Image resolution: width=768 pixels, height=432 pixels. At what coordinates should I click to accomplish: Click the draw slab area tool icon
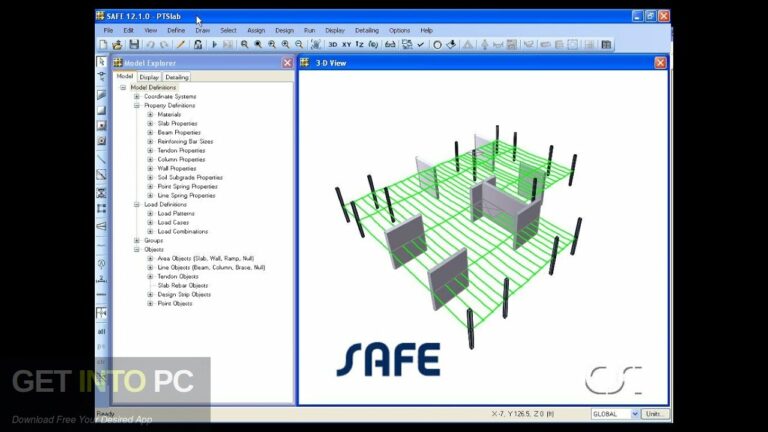(x=101, y=95)
